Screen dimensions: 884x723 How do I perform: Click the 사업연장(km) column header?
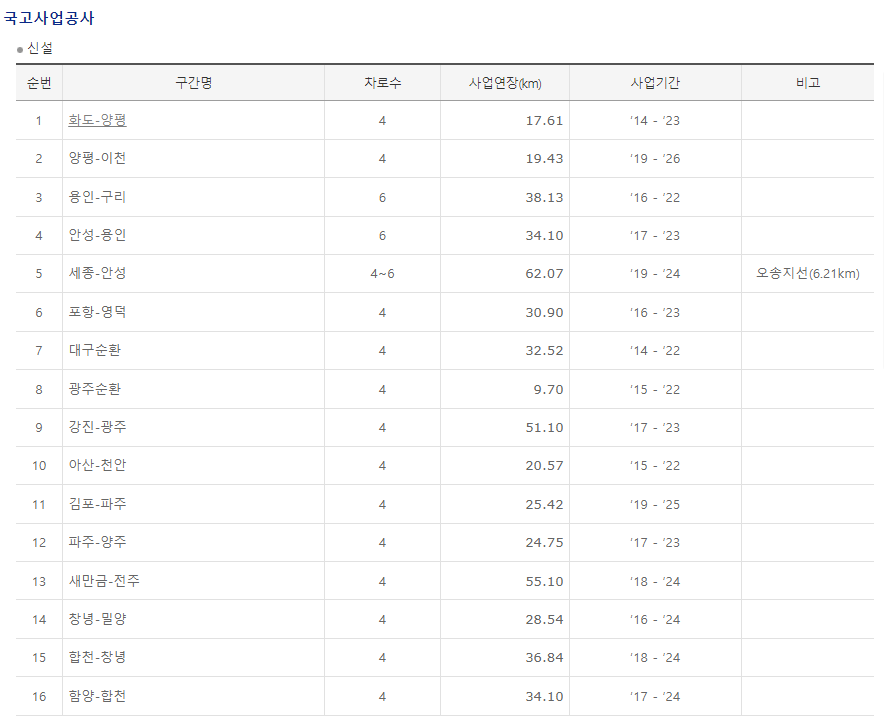(x=505, y=83)
